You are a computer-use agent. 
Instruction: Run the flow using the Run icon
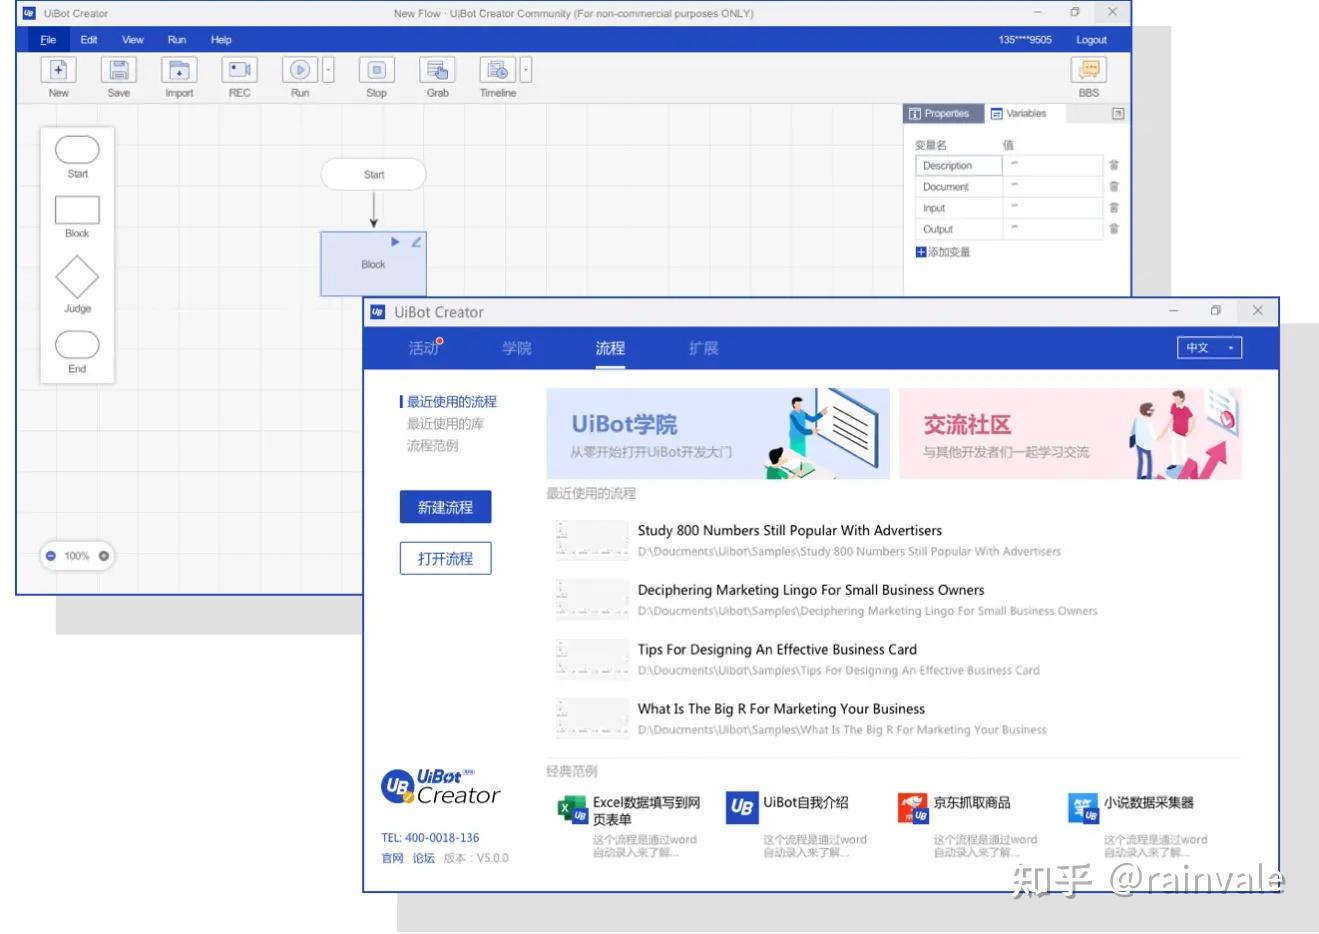pos(299,70)
